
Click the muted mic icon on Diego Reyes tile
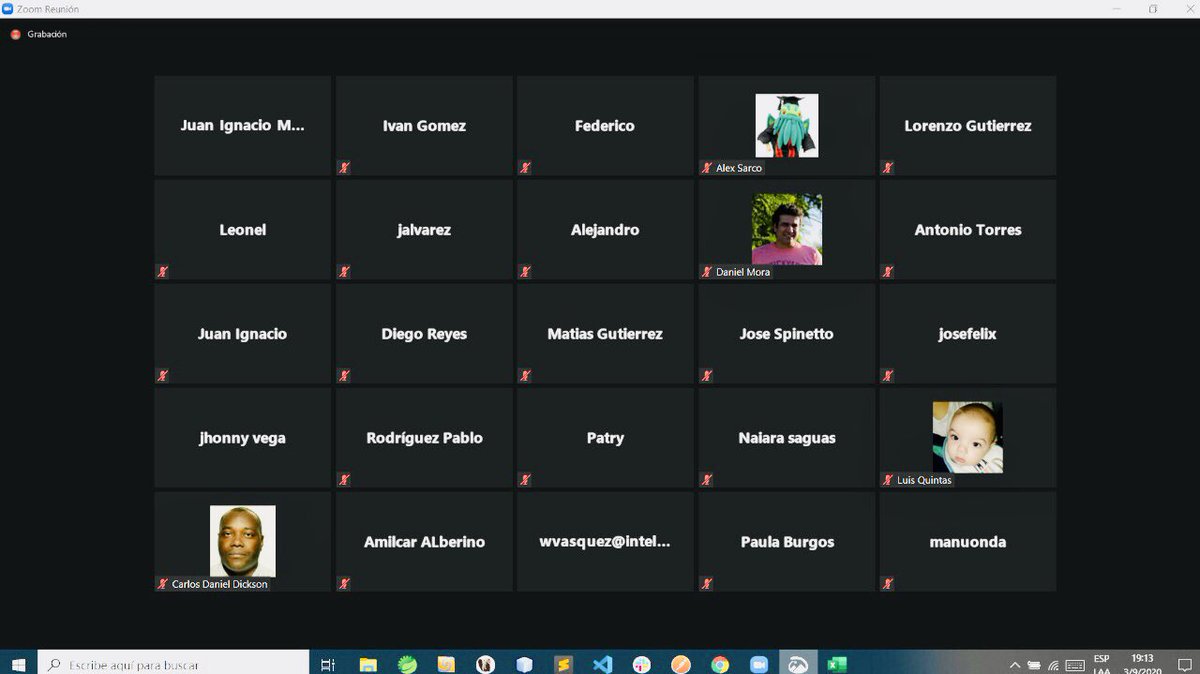[344, 376]
